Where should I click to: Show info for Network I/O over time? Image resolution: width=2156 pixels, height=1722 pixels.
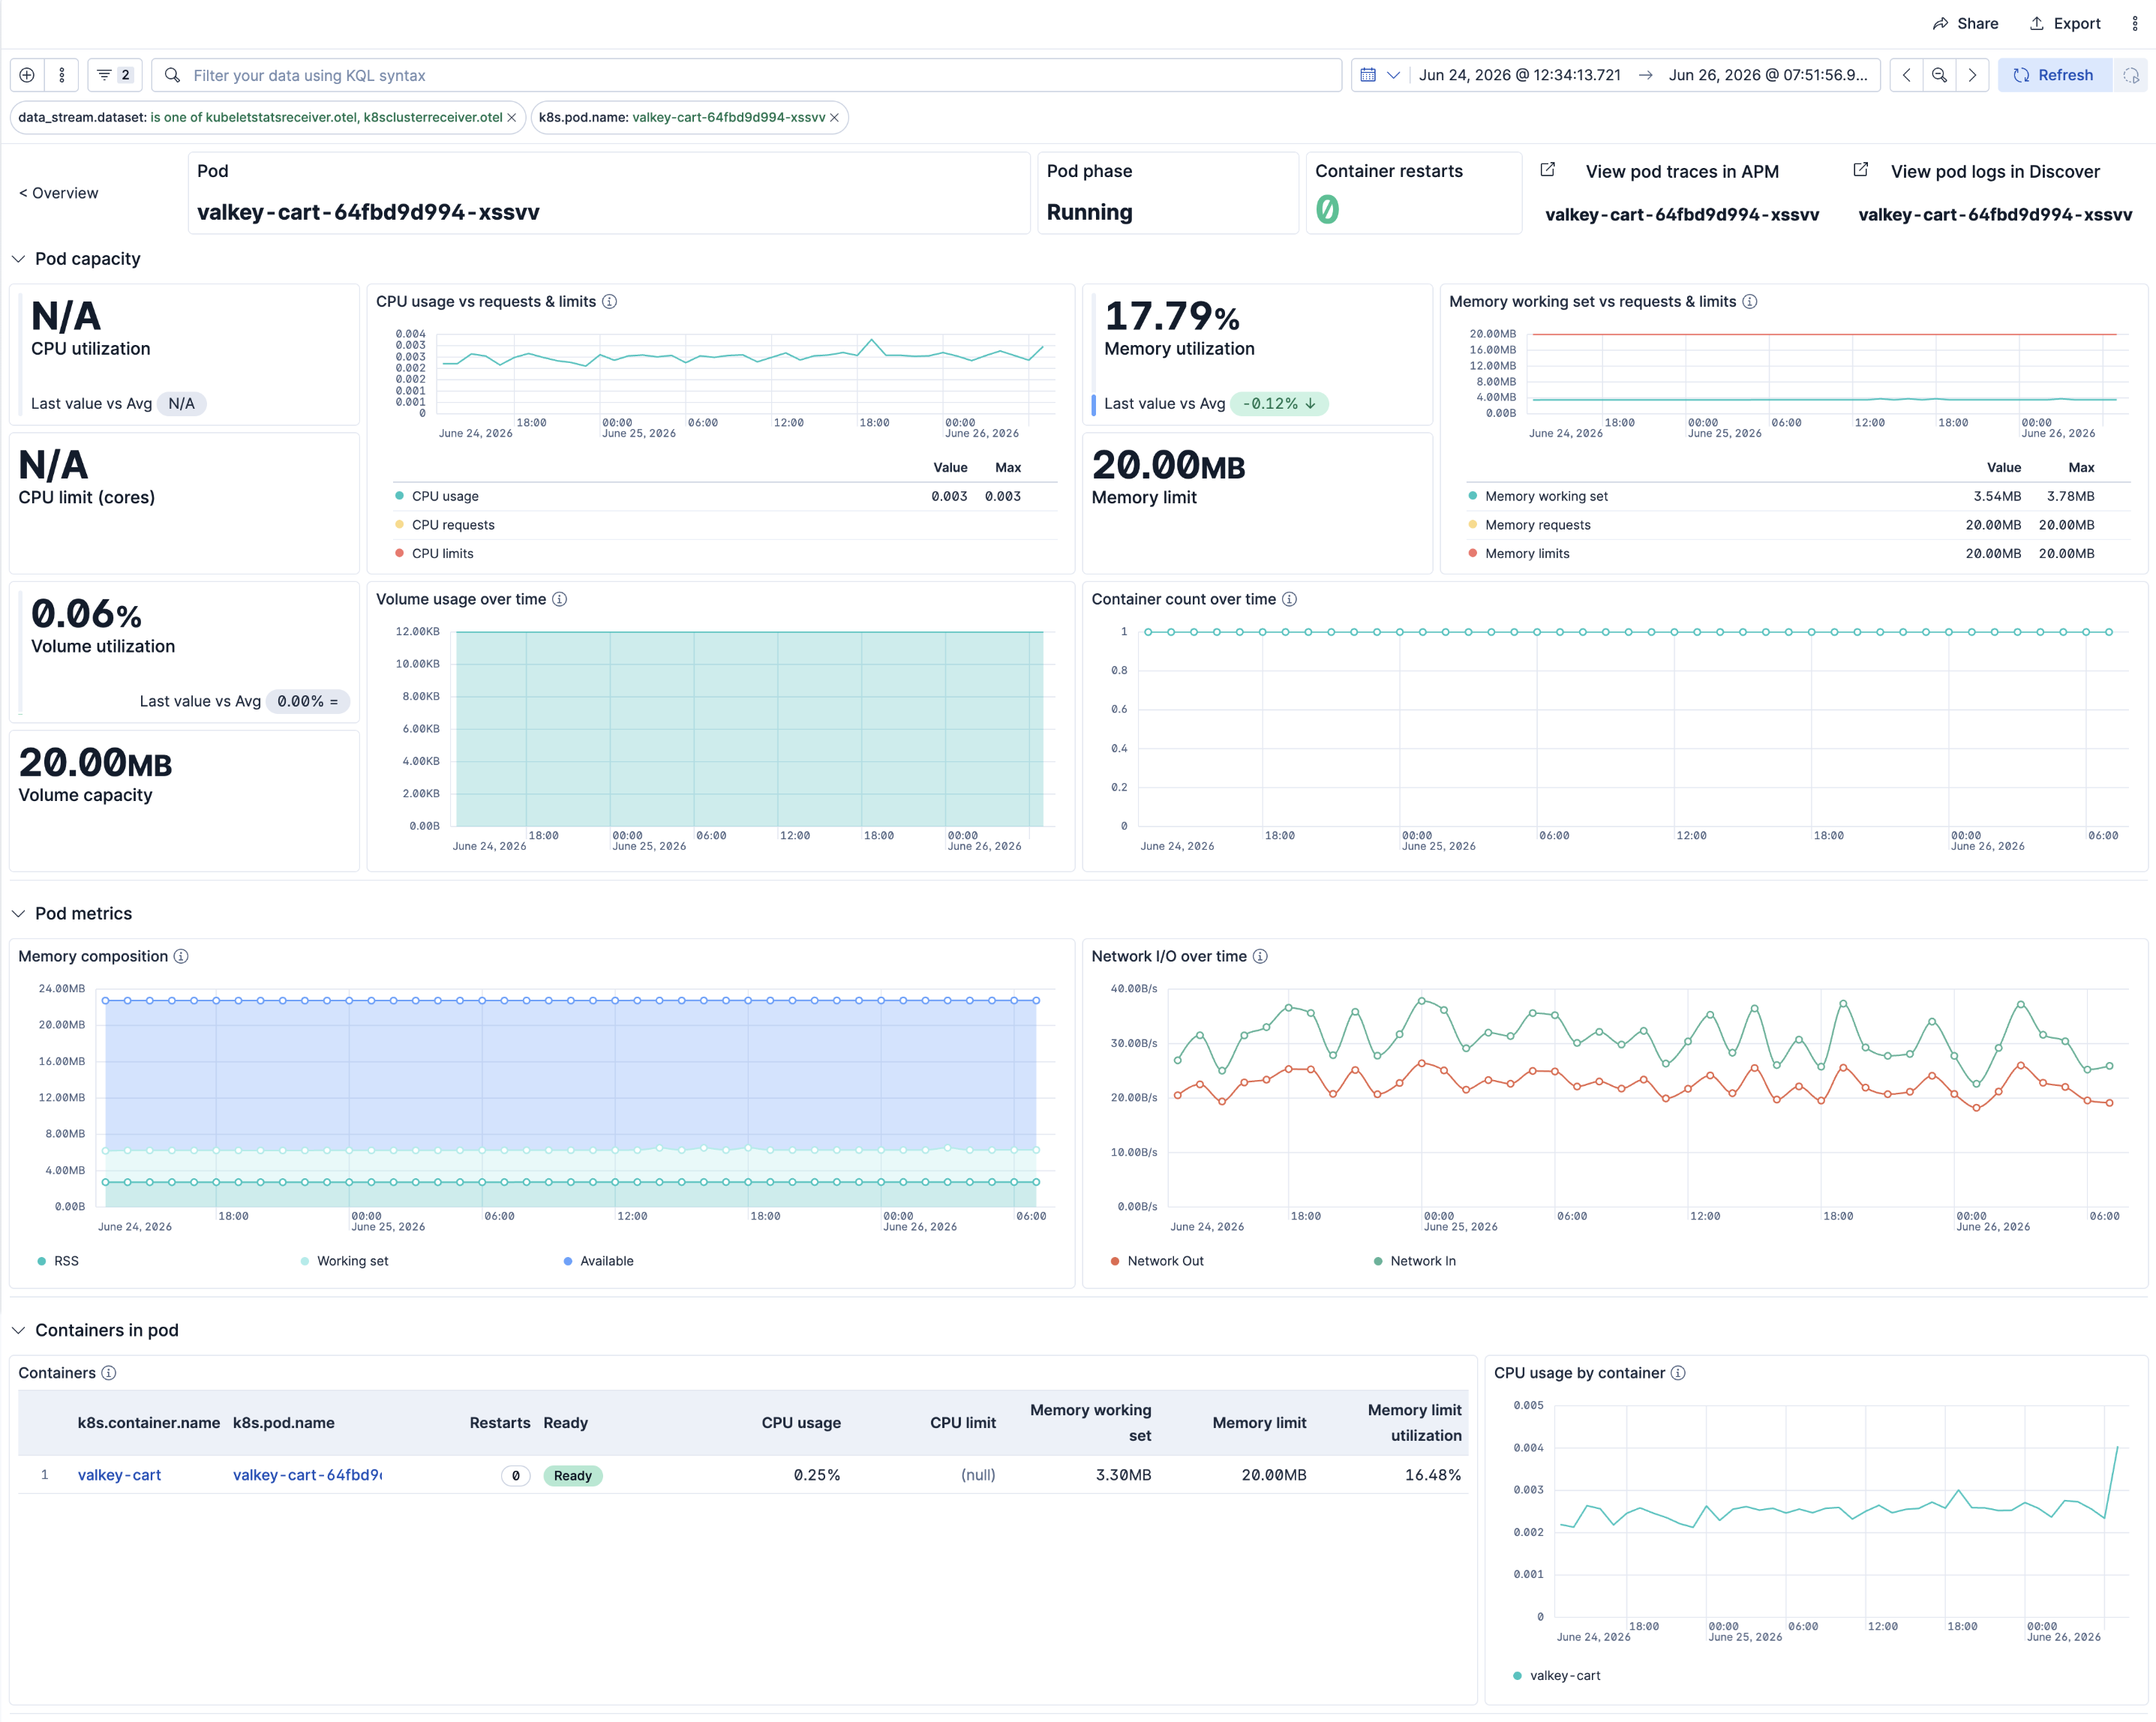(x=1260, y=956)
